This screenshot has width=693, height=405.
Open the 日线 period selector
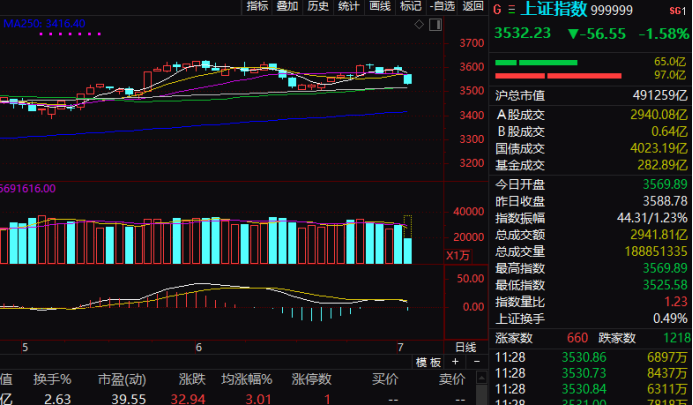click(x=466, y=347)
